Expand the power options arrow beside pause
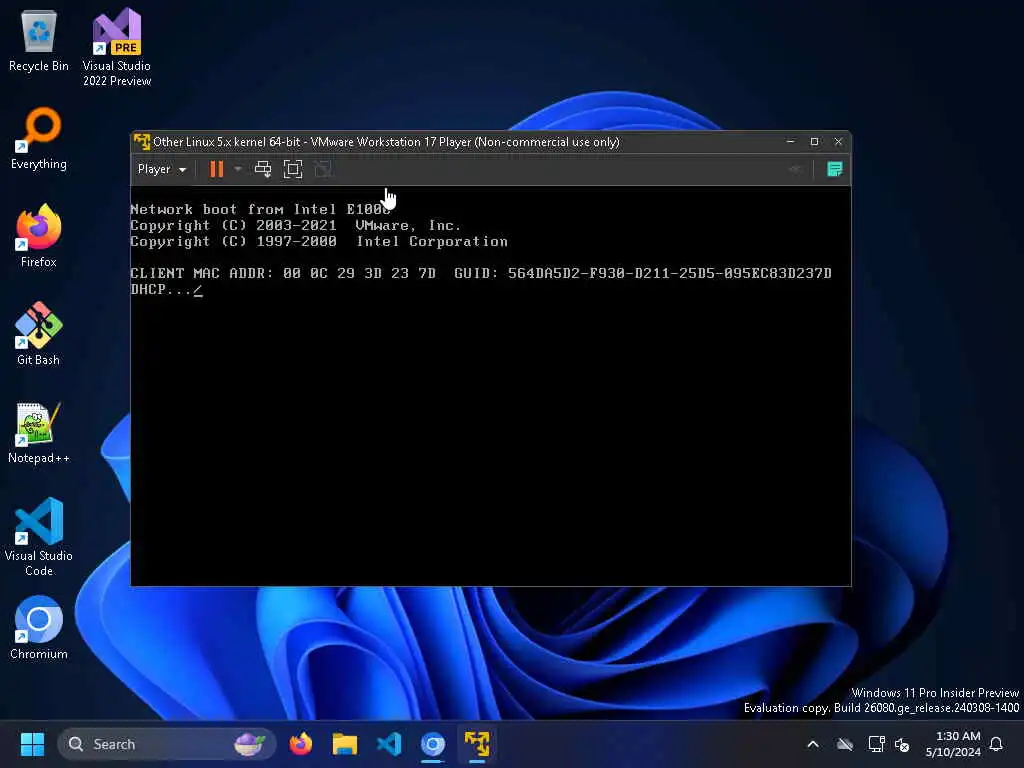Image resolution: width=1024 pixels, height=768 pixels. pyautogui.click(x=238, y=169)
